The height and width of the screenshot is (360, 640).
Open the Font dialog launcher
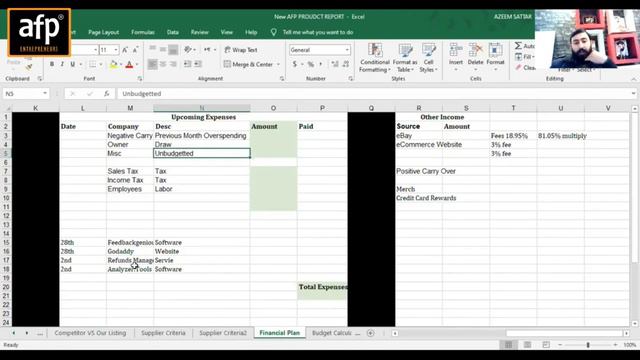[140, 79]
